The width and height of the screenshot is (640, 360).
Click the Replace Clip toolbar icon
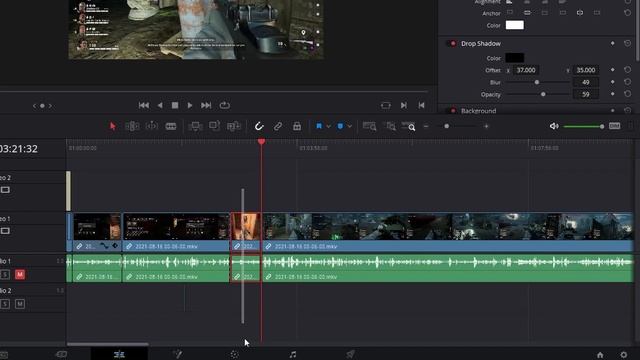tap(233, 126)
